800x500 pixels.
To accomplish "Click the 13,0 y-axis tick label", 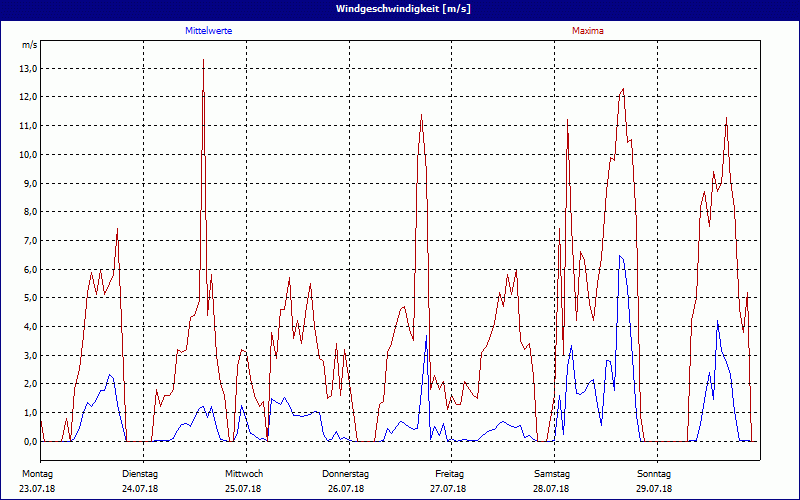I will tap(29, 69).
